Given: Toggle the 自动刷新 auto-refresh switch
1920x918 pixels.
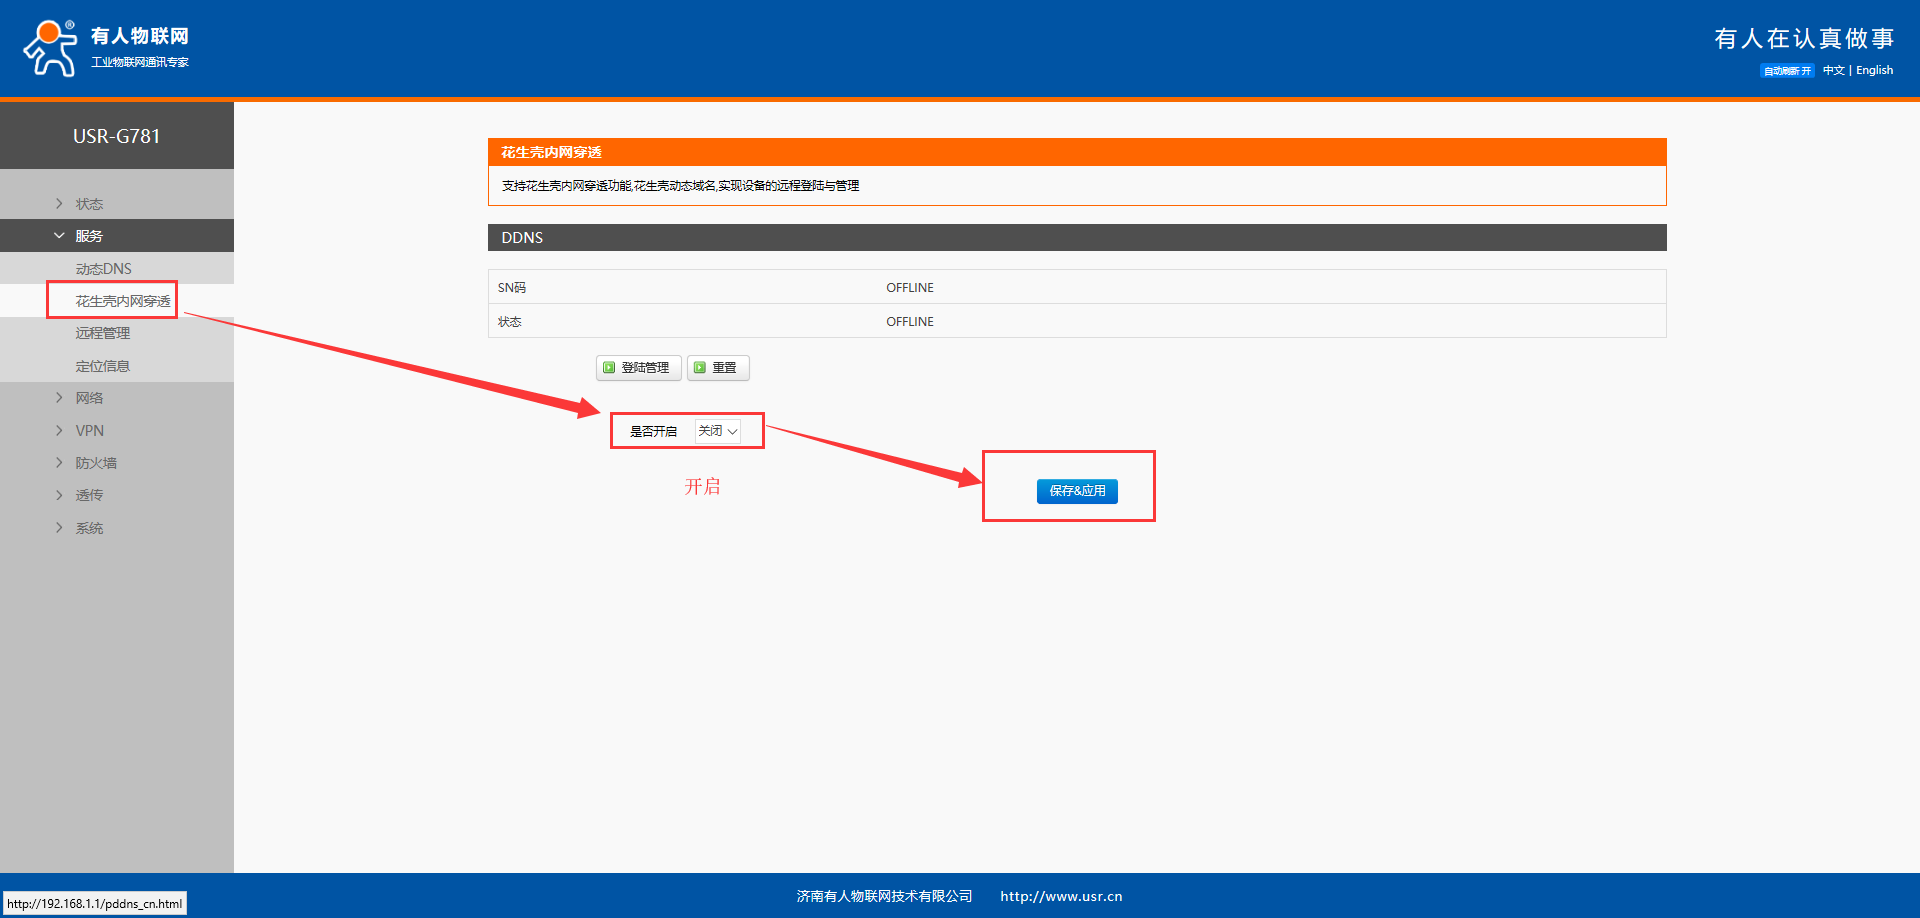Looking at the screenshot, I should [1787, 71].
